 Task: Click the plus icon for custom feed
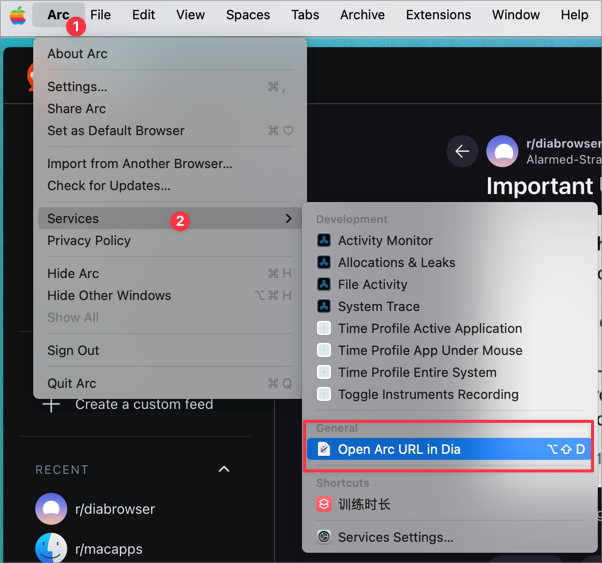click(x=51, y=404)
